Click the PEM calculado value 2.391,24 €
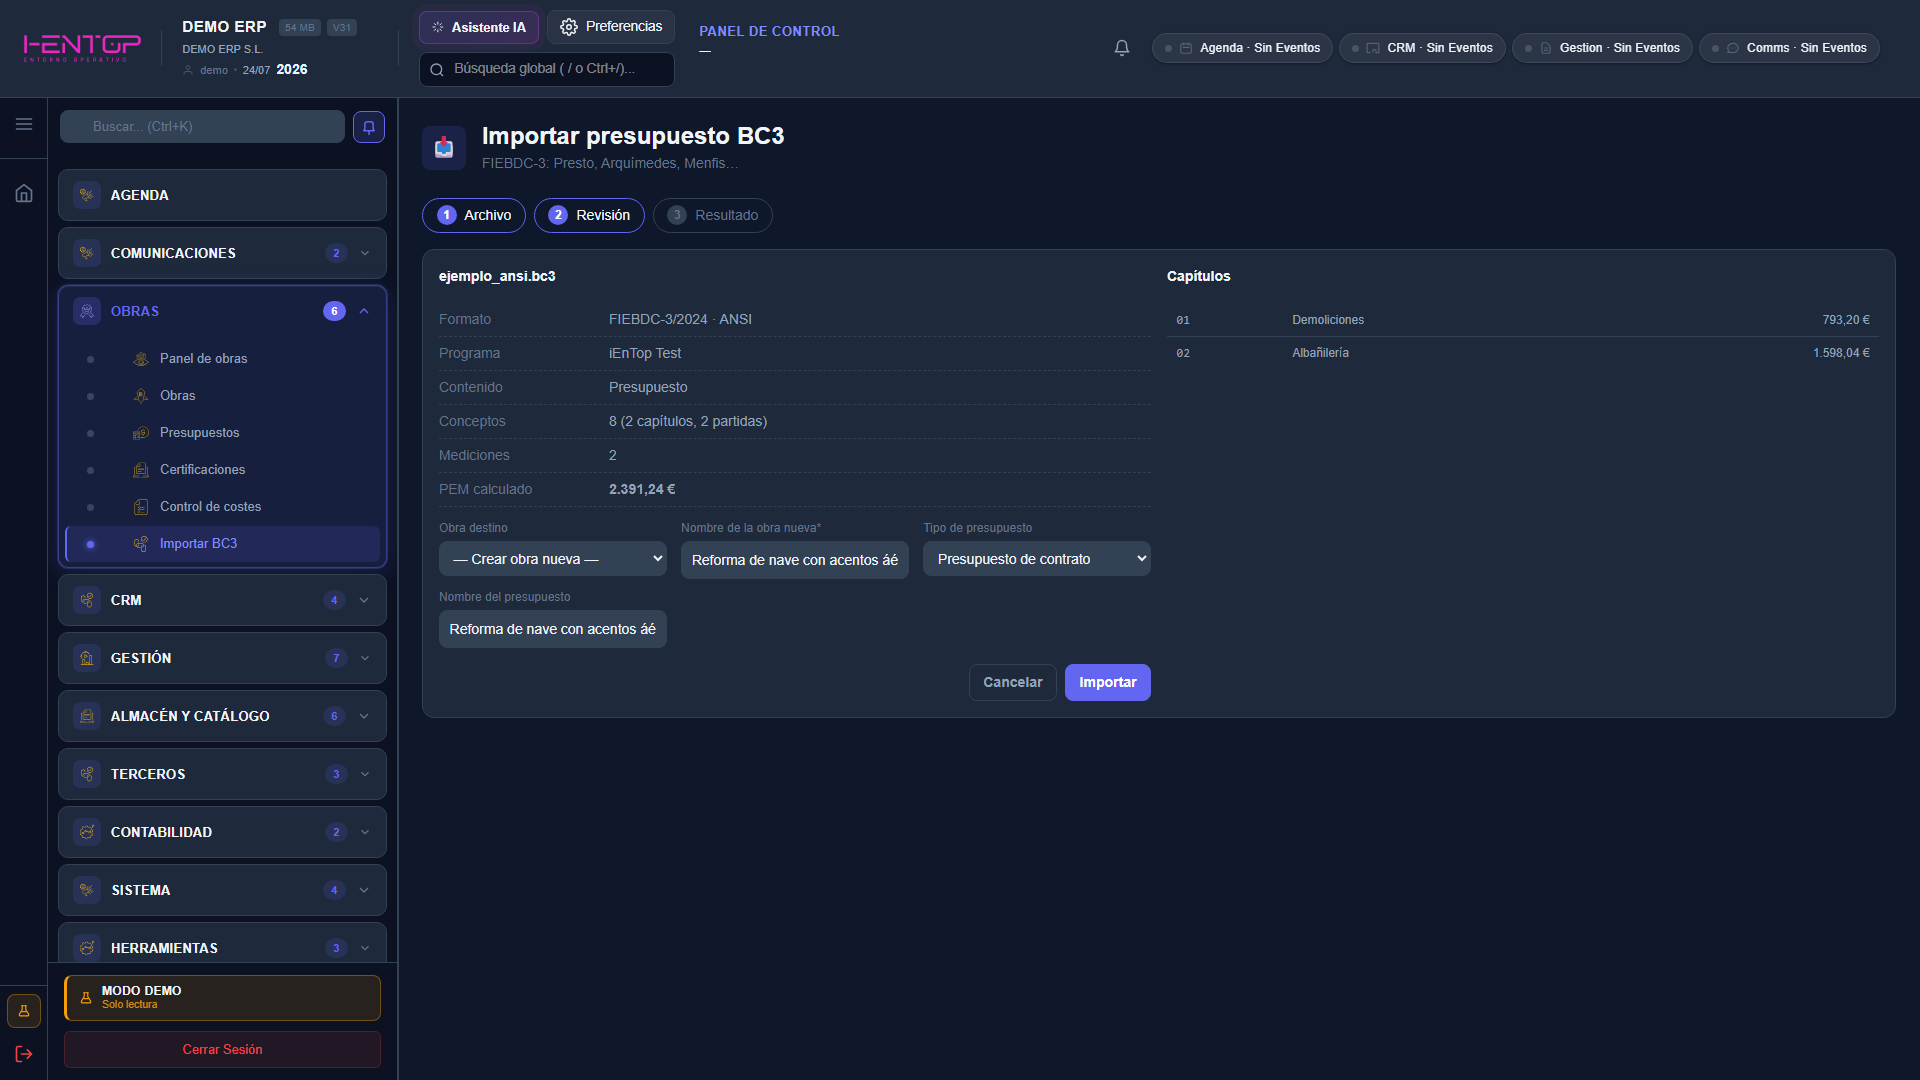 point(642,489)
